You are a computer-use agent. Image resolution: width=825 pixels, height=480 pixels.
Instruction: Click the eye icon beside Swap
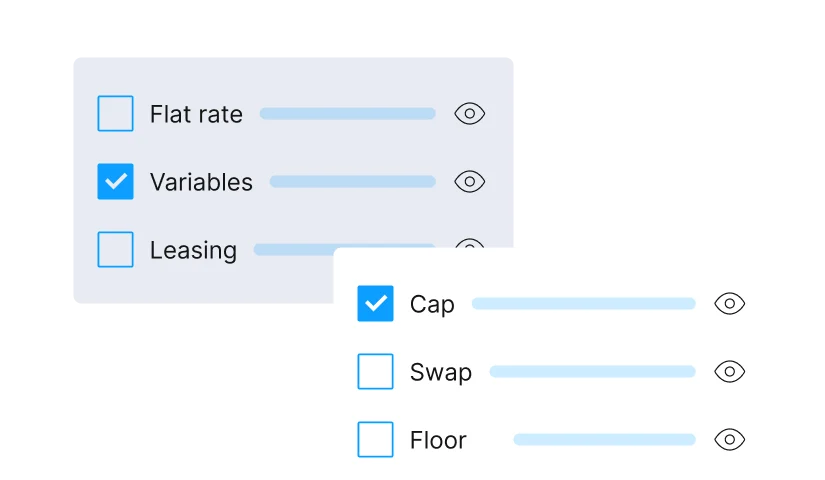pyautogui.click(x=730, y=372)
